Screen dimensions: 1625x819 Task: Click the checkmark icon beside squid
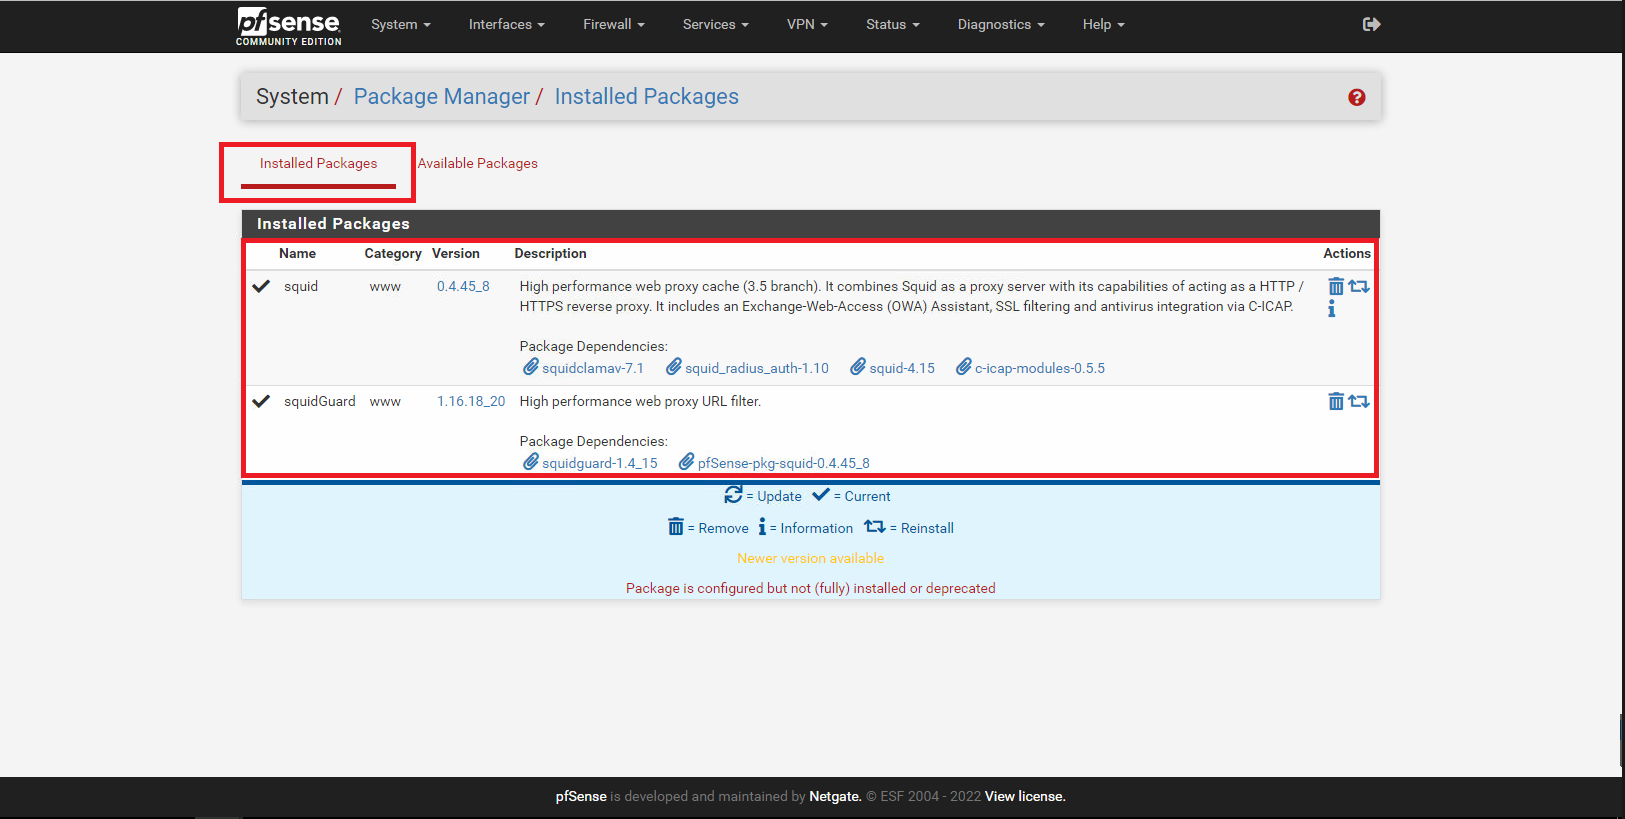point(261,286)
